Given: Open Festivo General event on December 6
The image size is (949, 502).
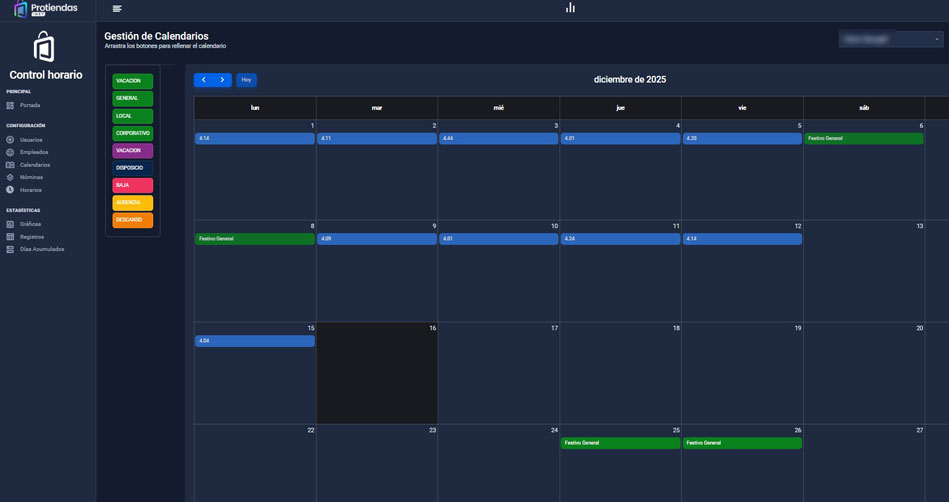Looking at the screenshot, I should 864,139.
